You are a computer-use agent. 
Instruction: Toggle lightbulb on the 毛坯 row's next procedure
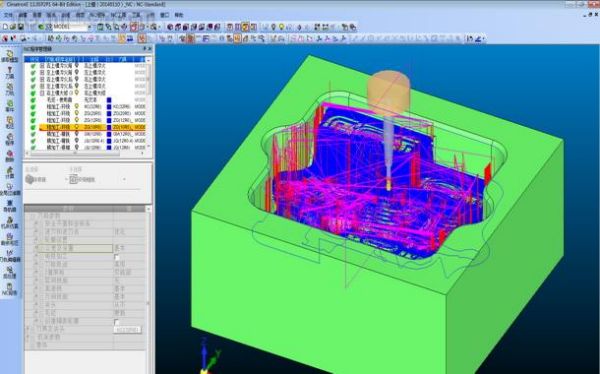[77, 106]
